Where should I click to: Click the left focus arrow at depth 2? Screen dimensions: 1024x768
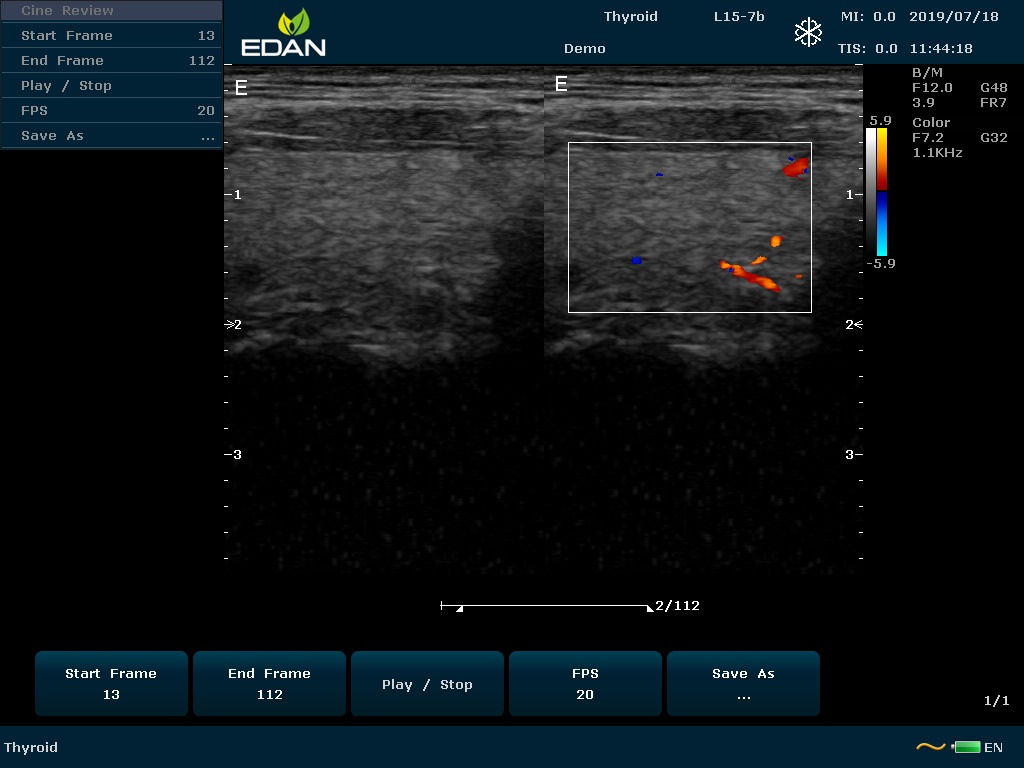[230, 324]
